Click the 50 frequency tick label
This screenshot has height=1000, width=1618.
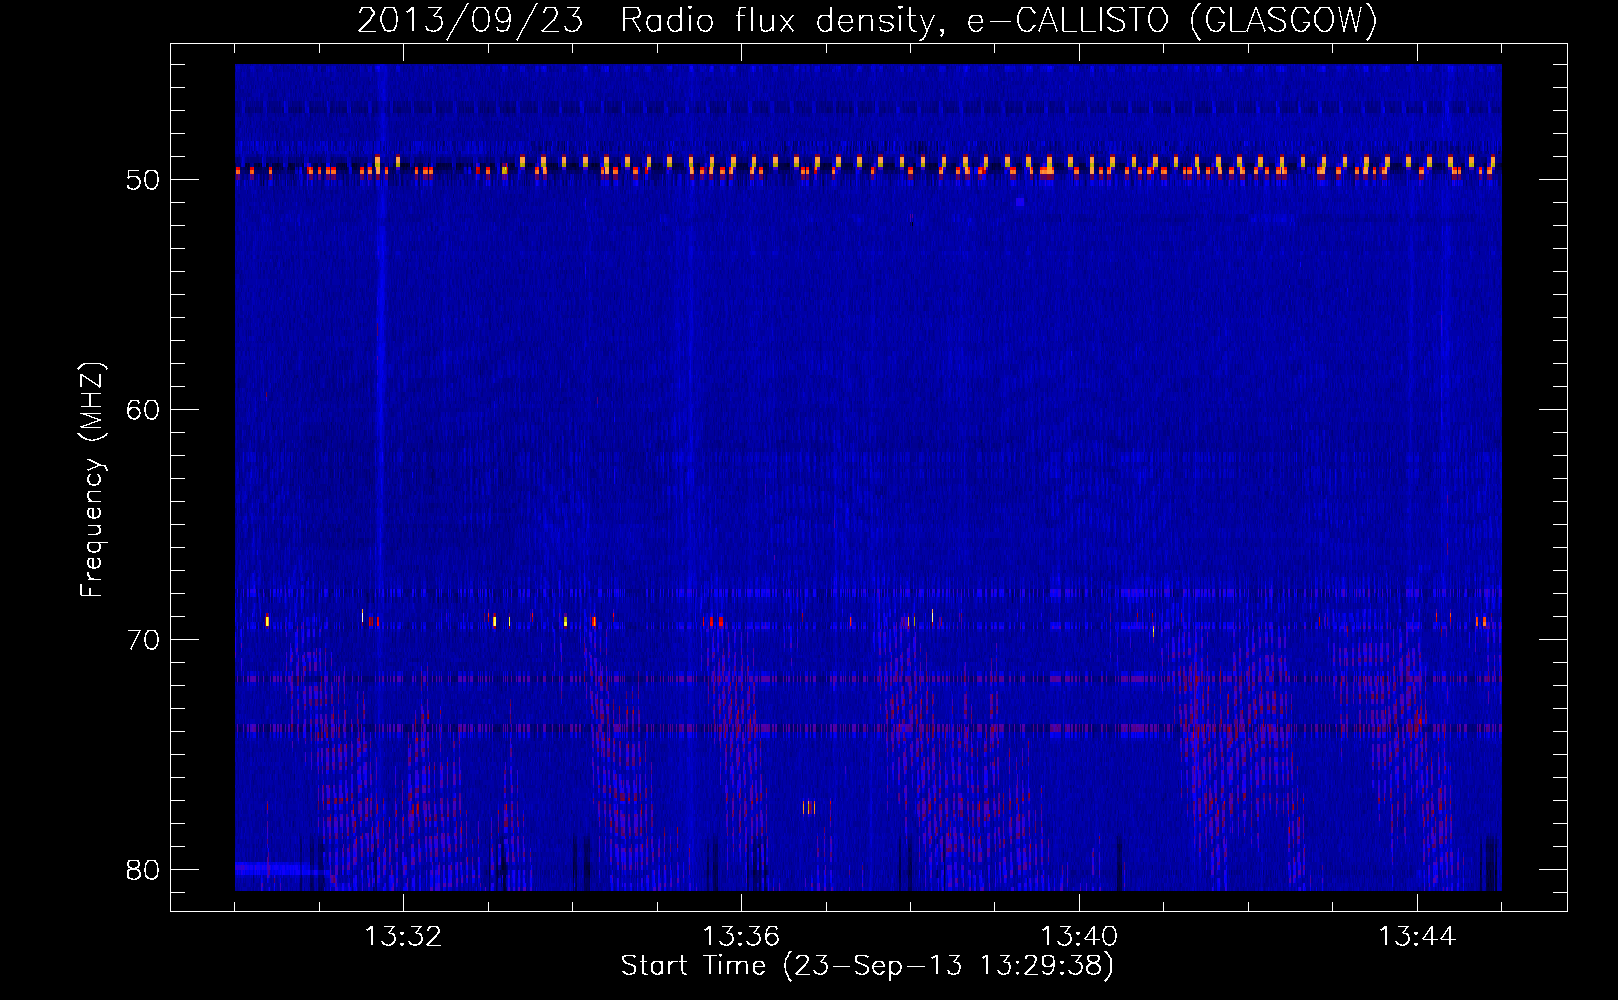[143, 180]
